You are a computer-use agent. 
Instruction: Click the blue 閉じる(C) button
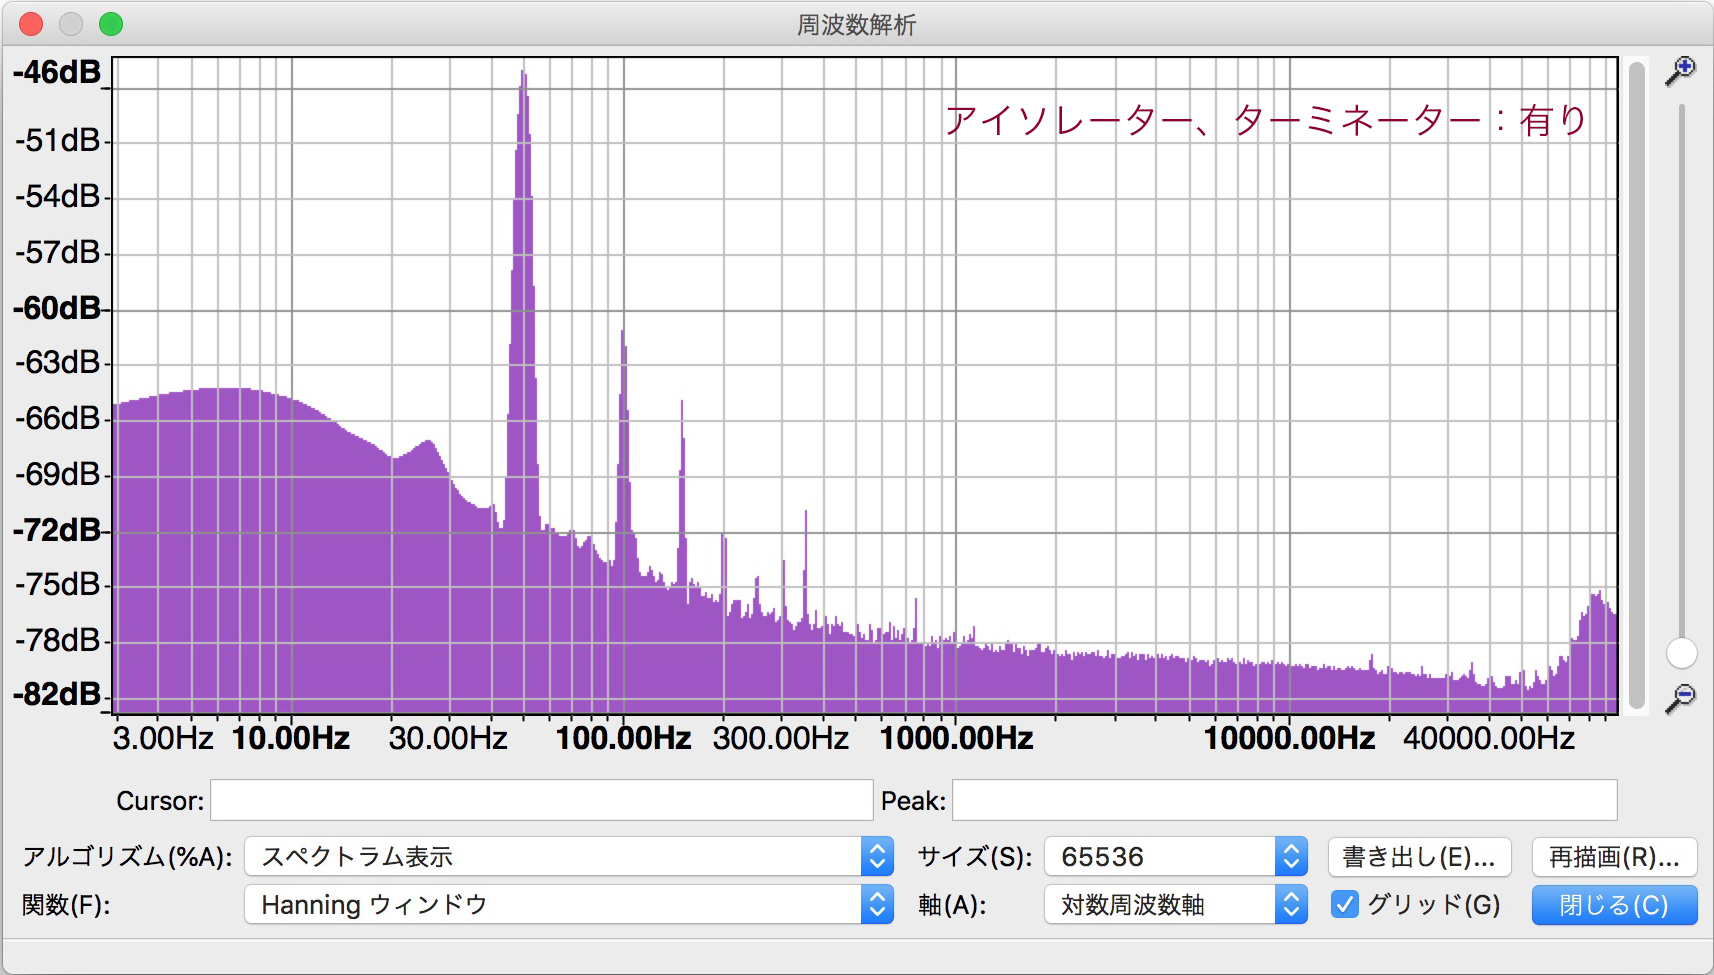[1613, 905]
